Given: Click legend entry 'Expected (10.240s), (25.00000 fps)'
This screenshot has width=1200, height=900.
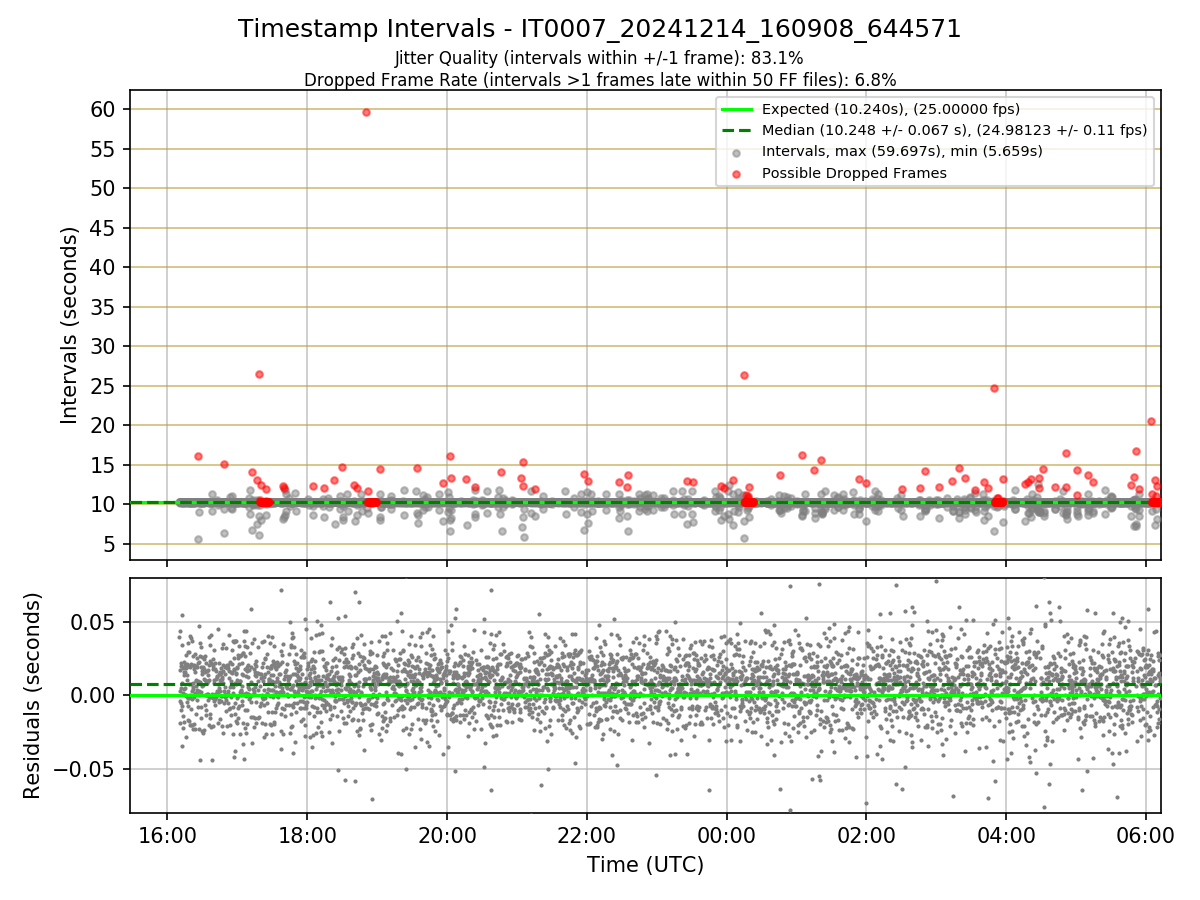Looking at the screenshot, I should coord(891,109).
